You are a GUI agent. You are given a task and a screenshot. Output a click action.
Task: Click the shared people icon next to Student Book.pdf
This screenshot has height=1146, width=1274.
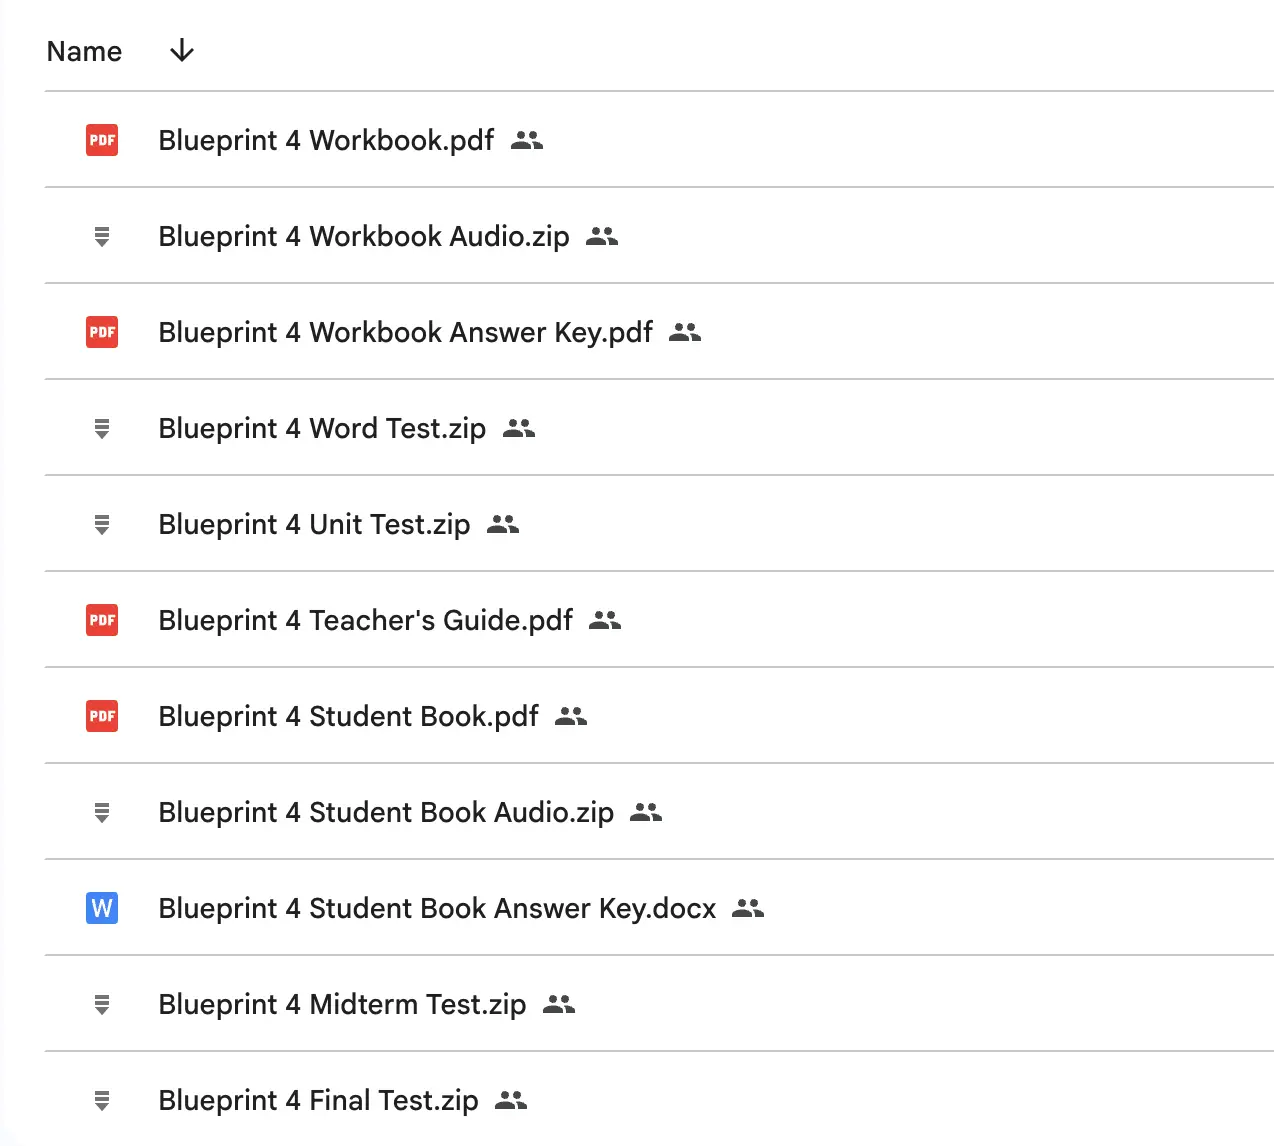click(571, 716)
